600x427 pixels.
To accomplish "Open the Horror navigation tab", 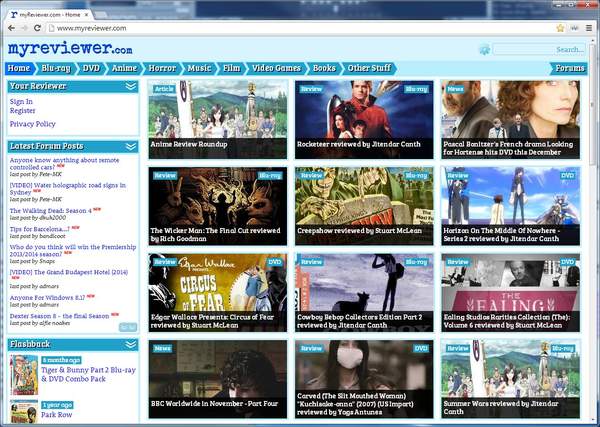I will (x=162, y=68).
